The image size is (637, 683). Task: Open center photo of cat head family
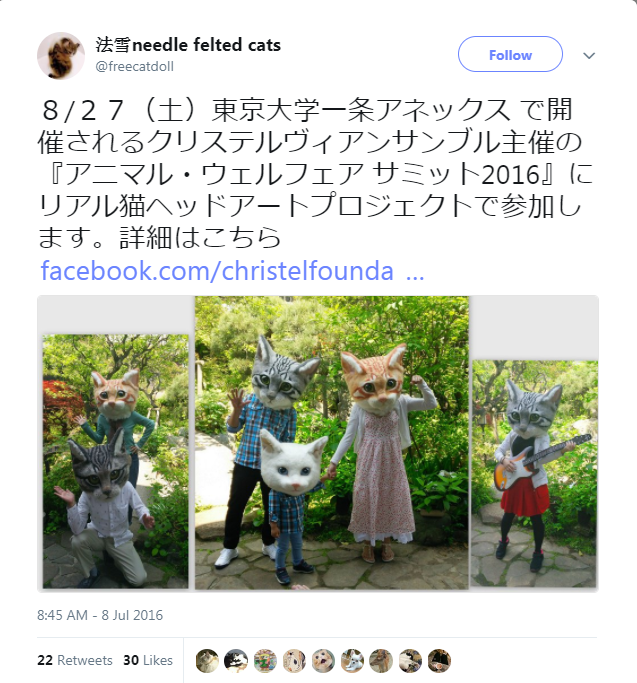tap(332, 443)
